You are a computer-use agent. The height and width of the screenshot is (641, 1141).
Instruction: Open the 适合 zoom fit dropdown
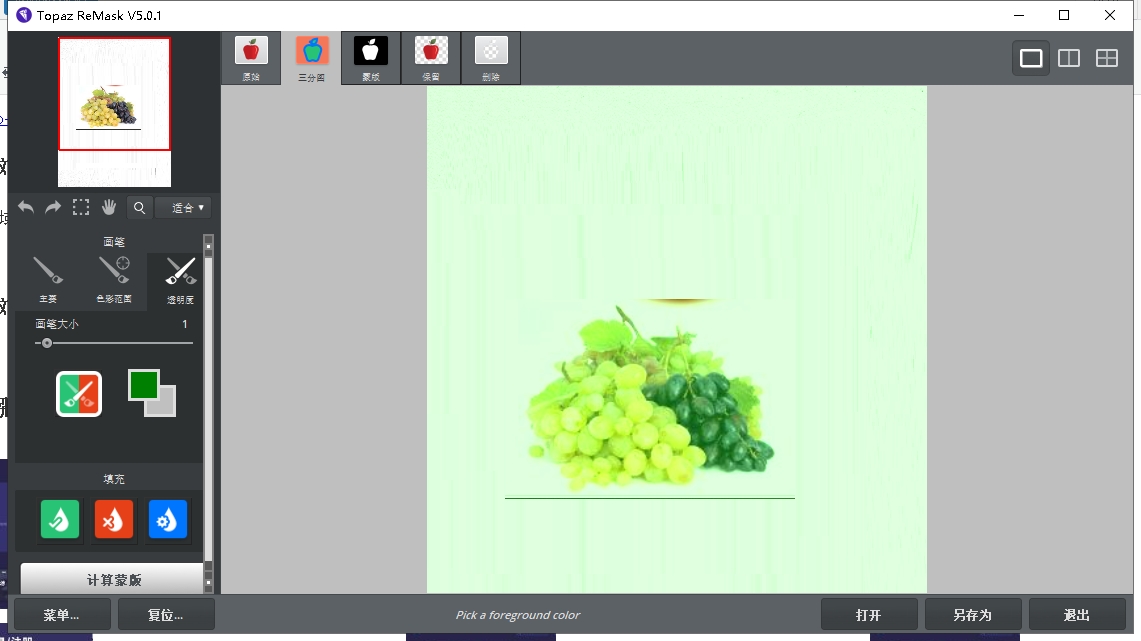(x=184, y=207)
